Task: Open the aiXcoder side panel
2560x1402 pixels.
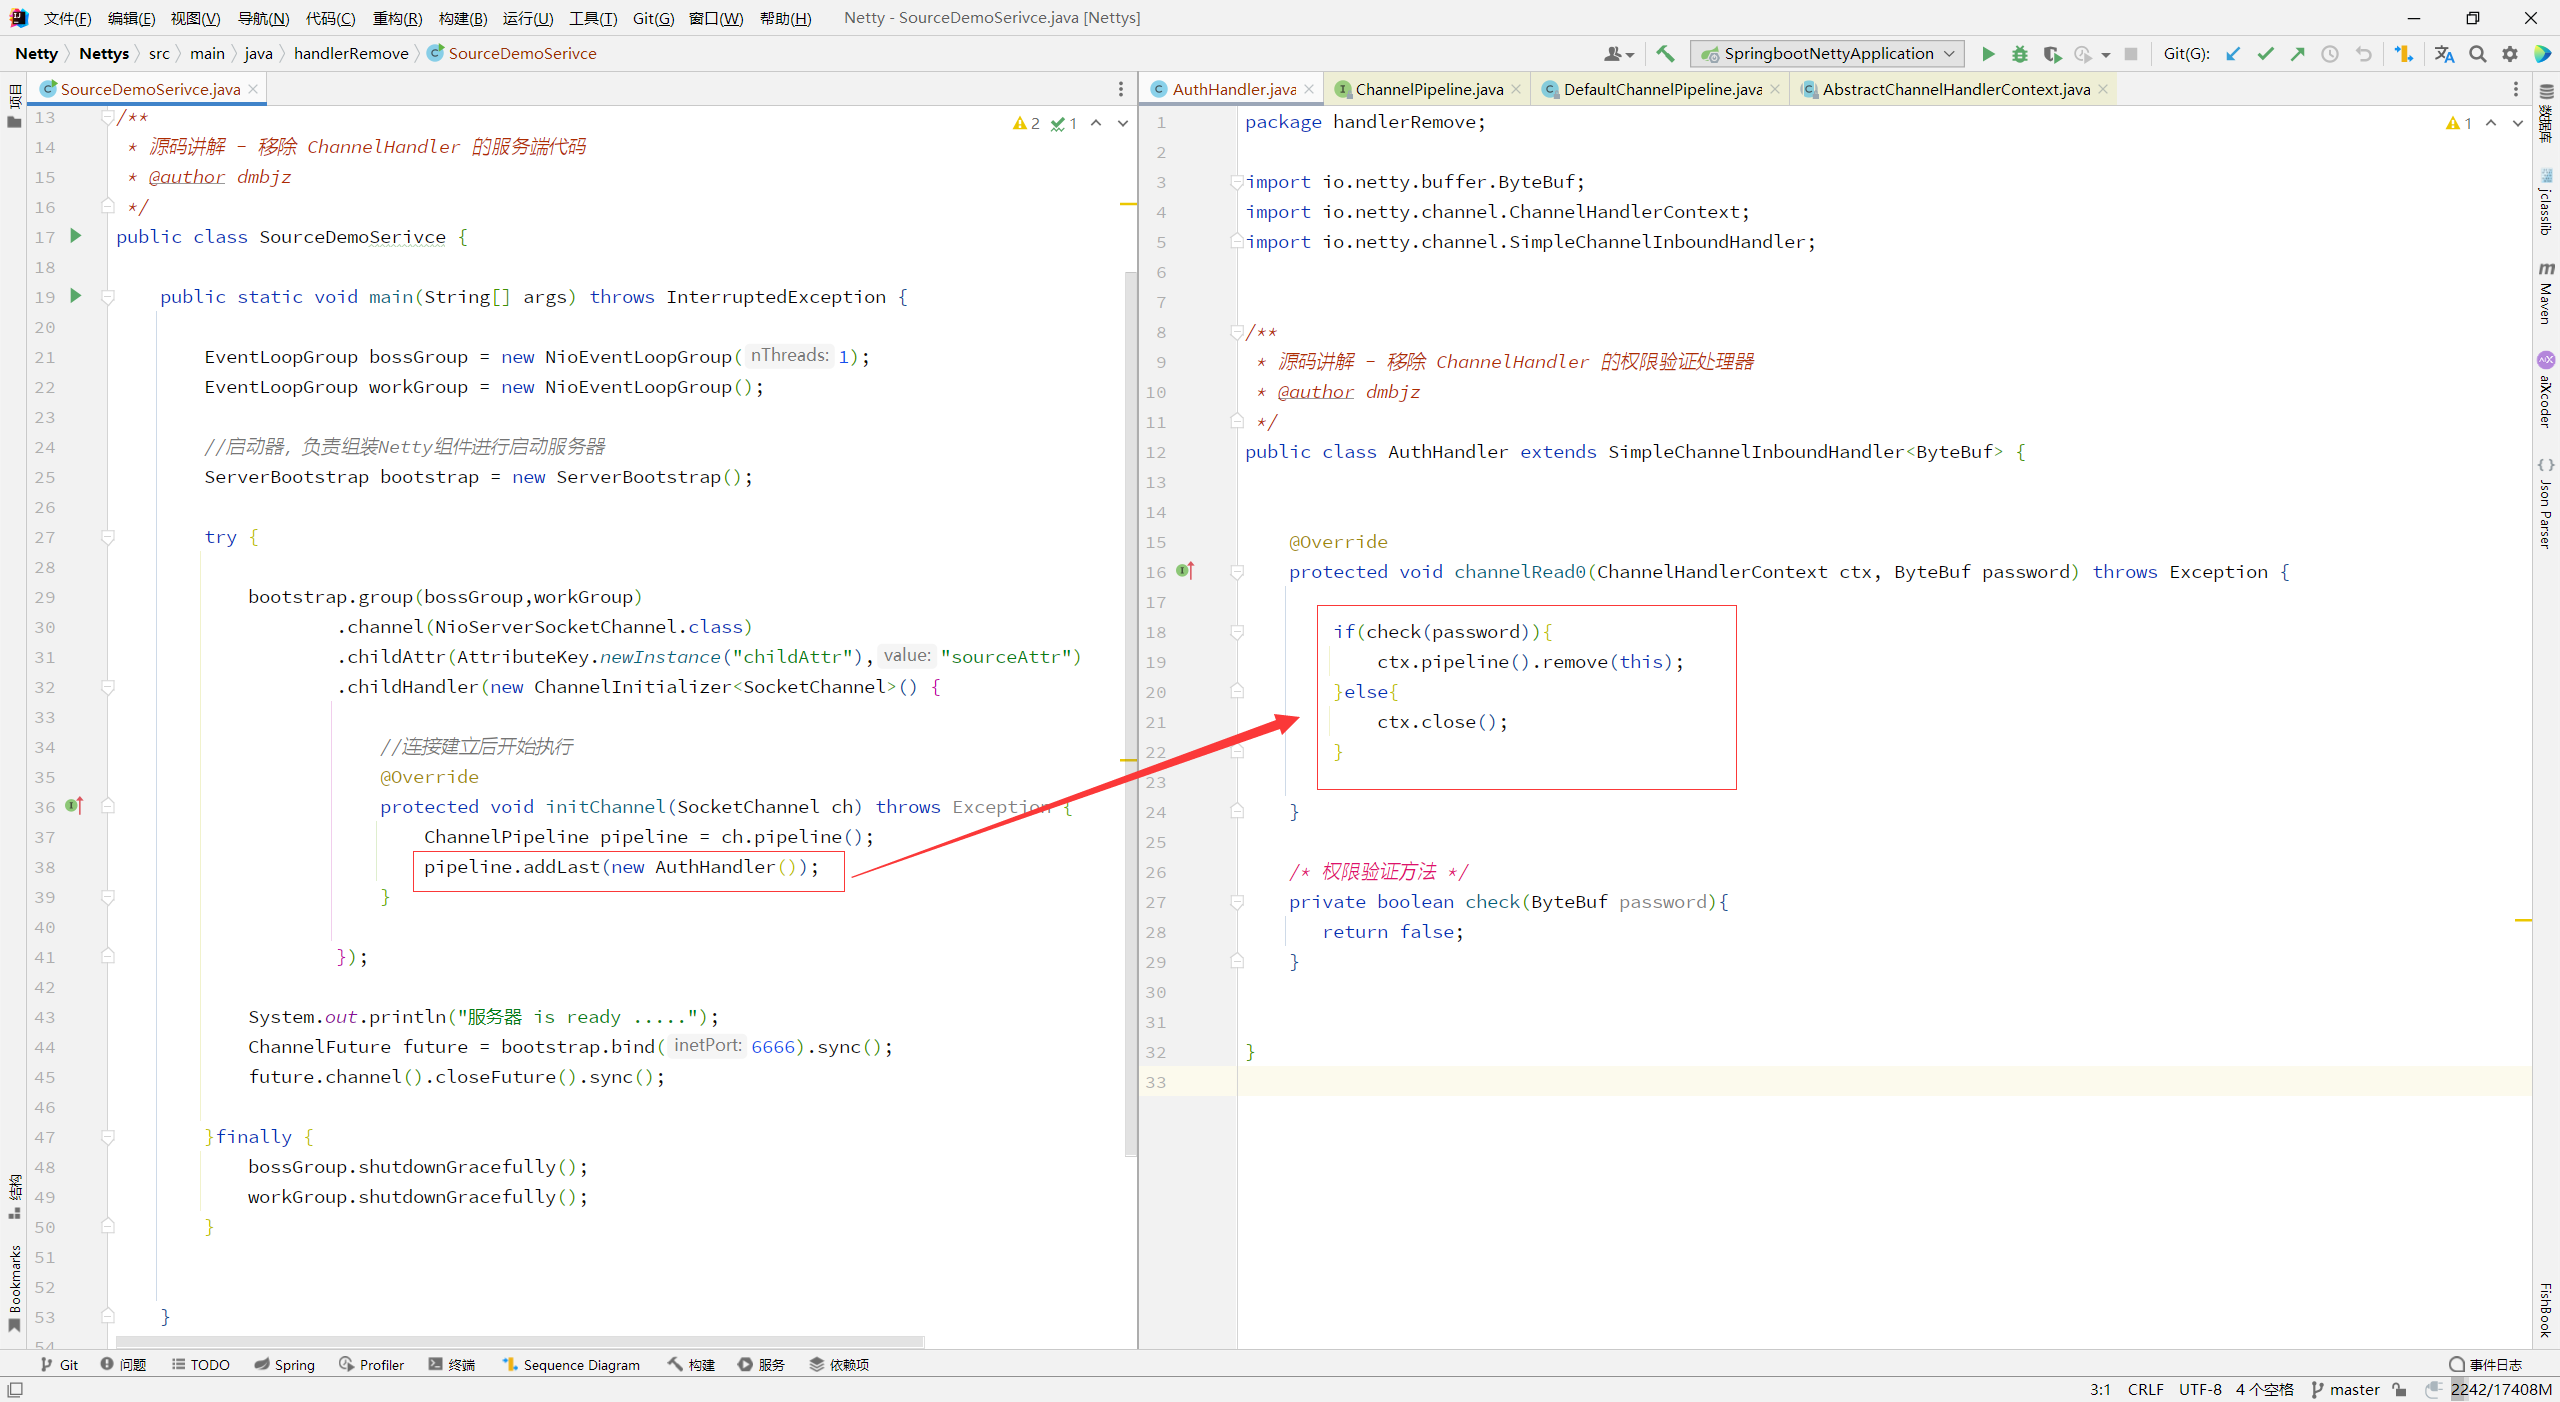Action: (x=2546, y=391)
